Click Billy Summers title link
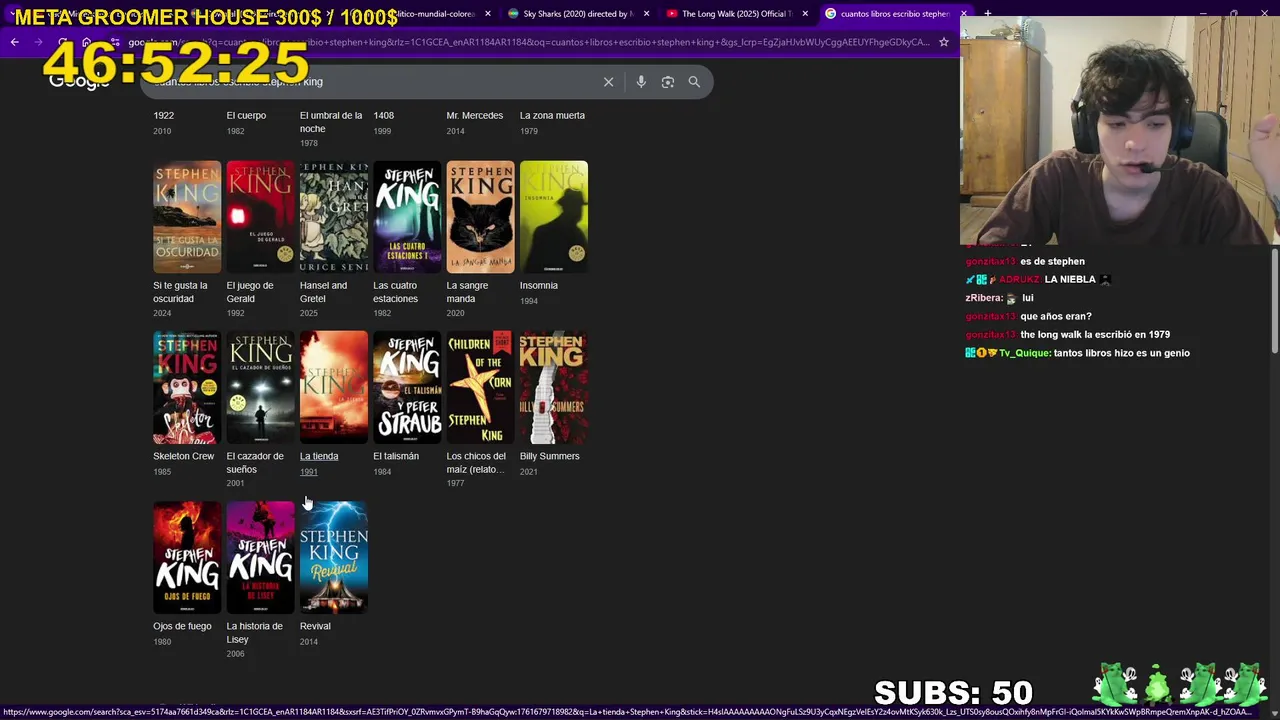This screenshot has width=1280, height=720. (x=550, y=456)
